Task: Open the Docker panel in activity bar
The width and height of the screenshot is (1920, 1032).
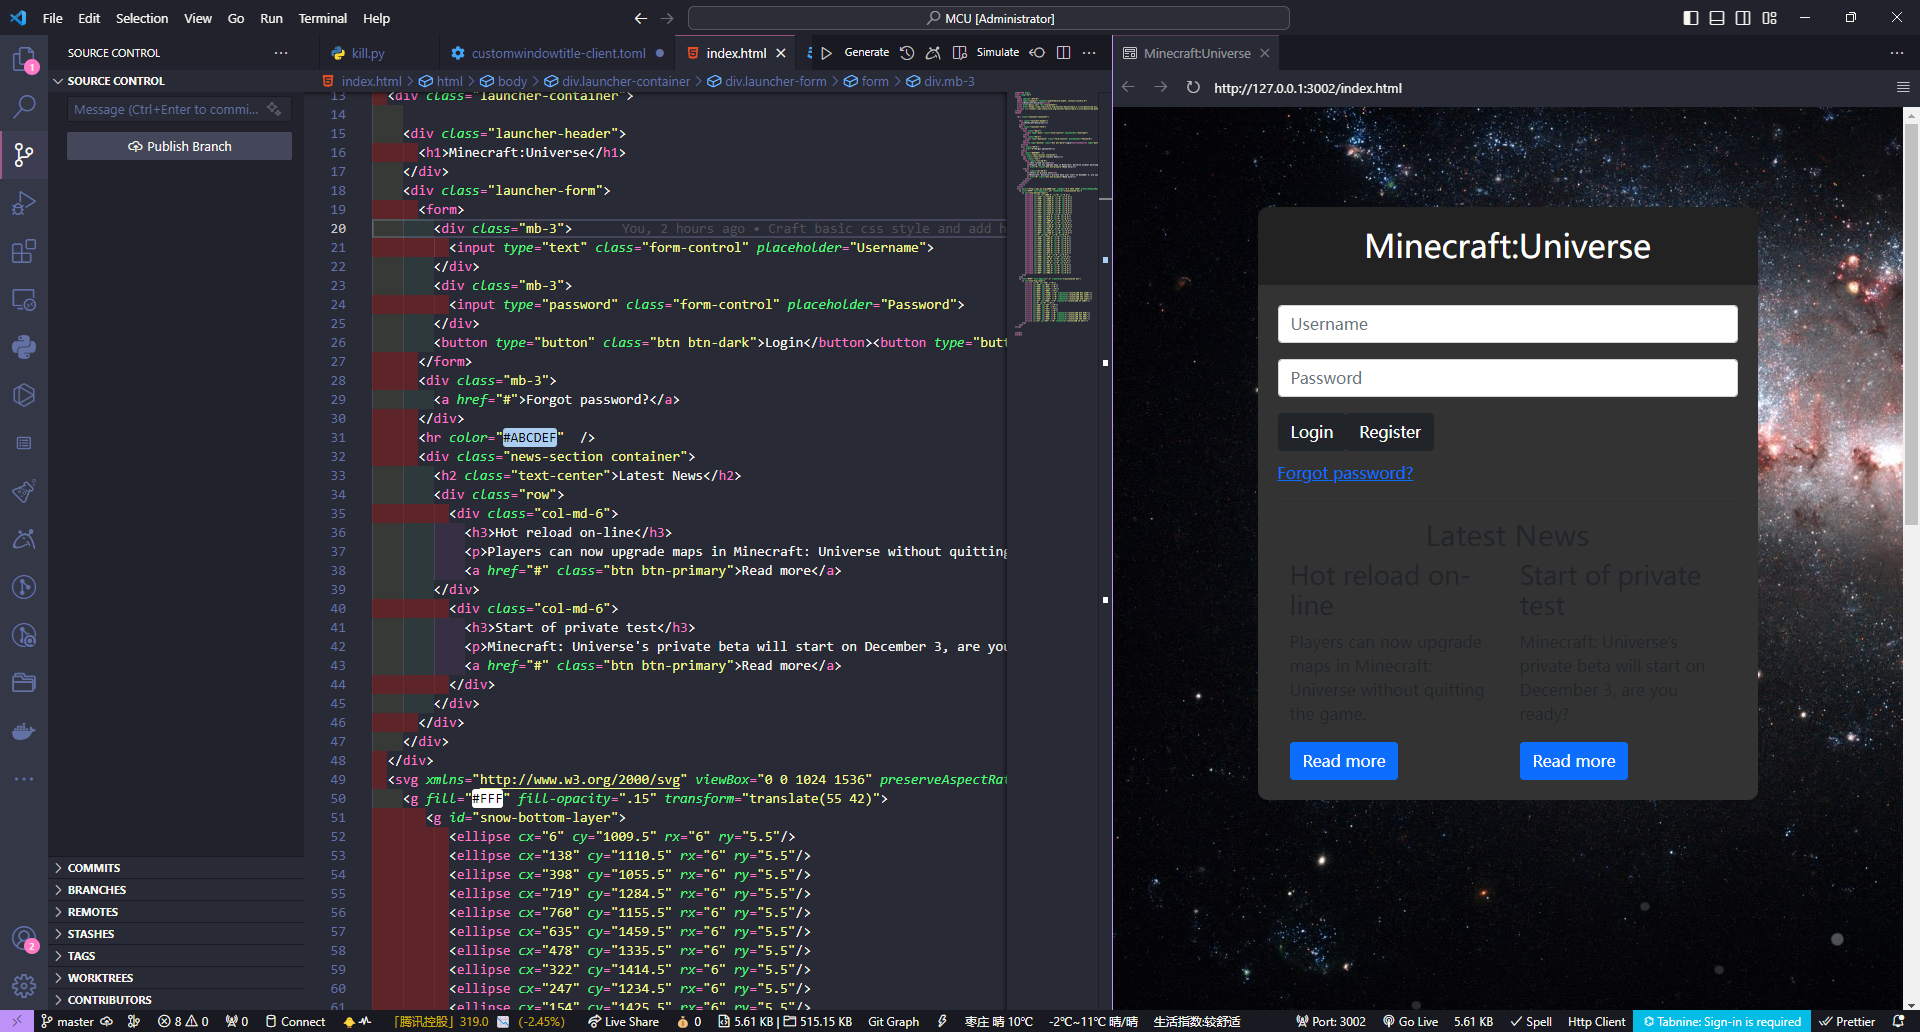Action: tap(24, 731)
